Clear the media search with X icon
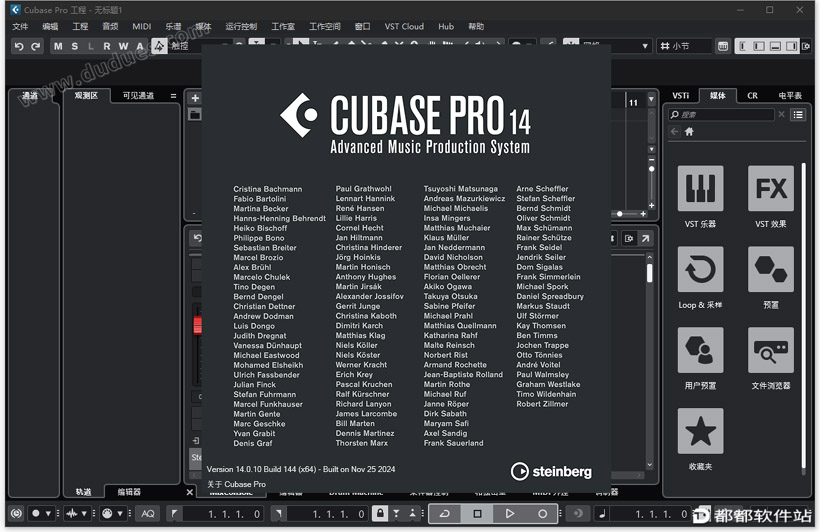Image resolution: width=820 pixels, height=532 pixels. point(781,115)
